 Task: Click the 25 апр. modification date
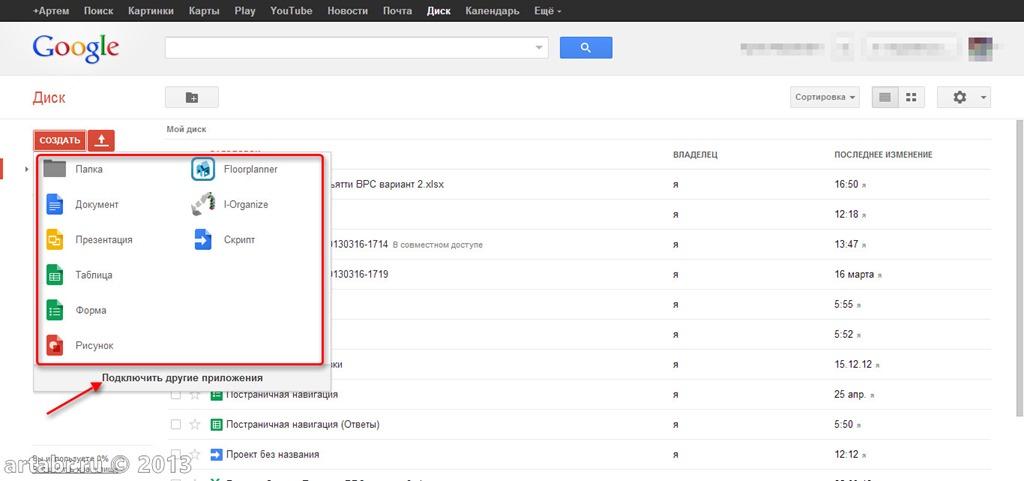(x=850, y=395)
